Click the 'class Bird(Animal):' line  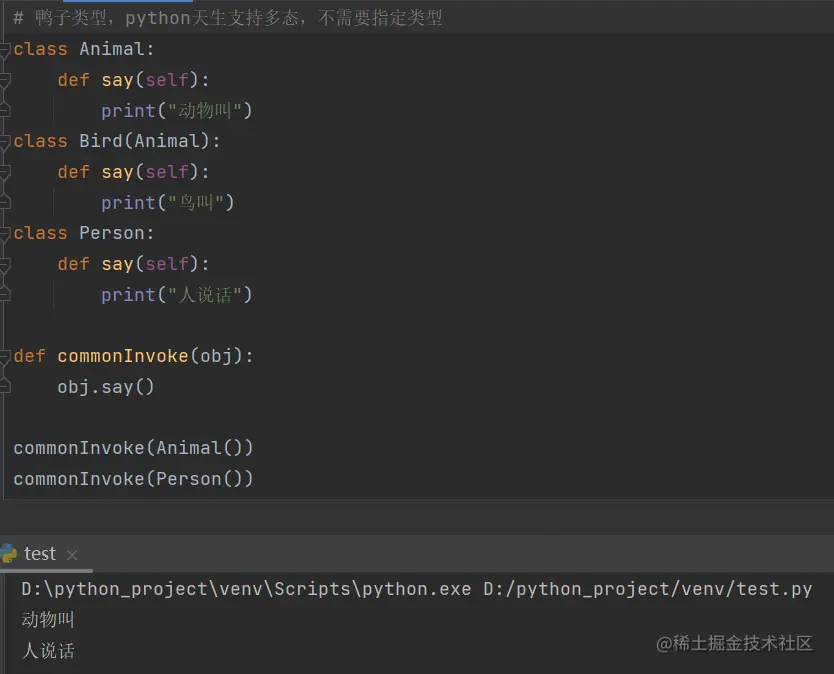click(x=117, y=141)
